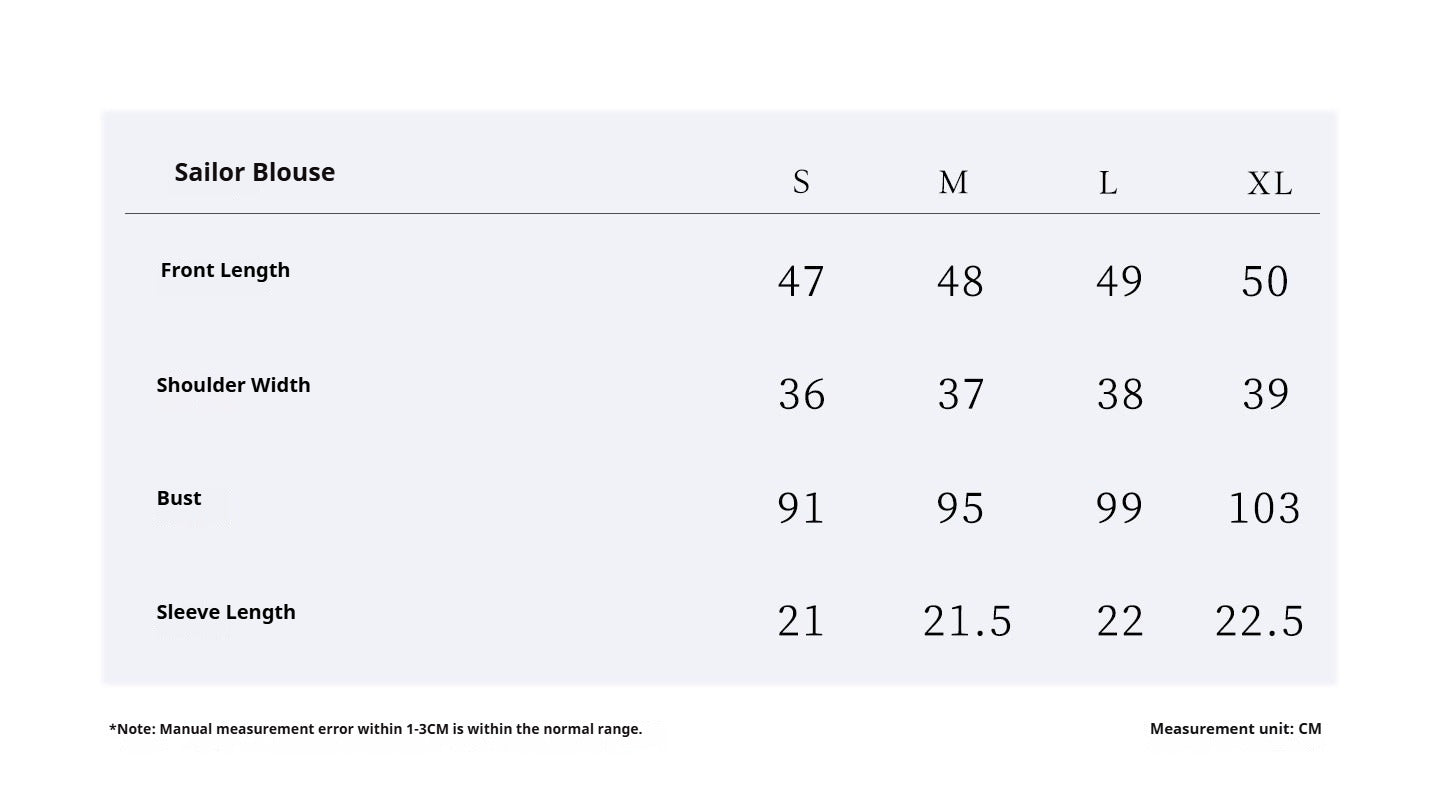Click the Bust row label

(x=179, y=498)
